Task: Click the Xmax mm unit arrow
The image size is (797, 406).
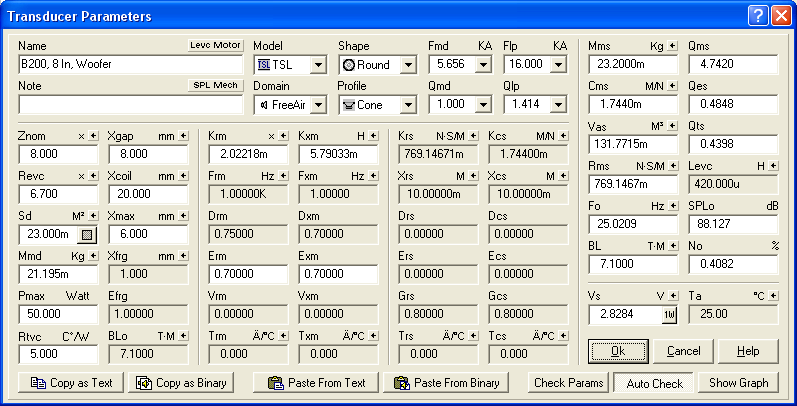Action: point(183,215)
